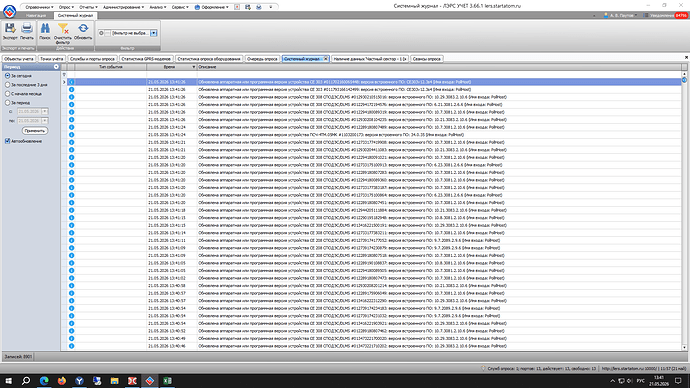This screenshot has width=690, height=388.
Task: Open File Explorer from the taskbar
Action: [114, 381]
